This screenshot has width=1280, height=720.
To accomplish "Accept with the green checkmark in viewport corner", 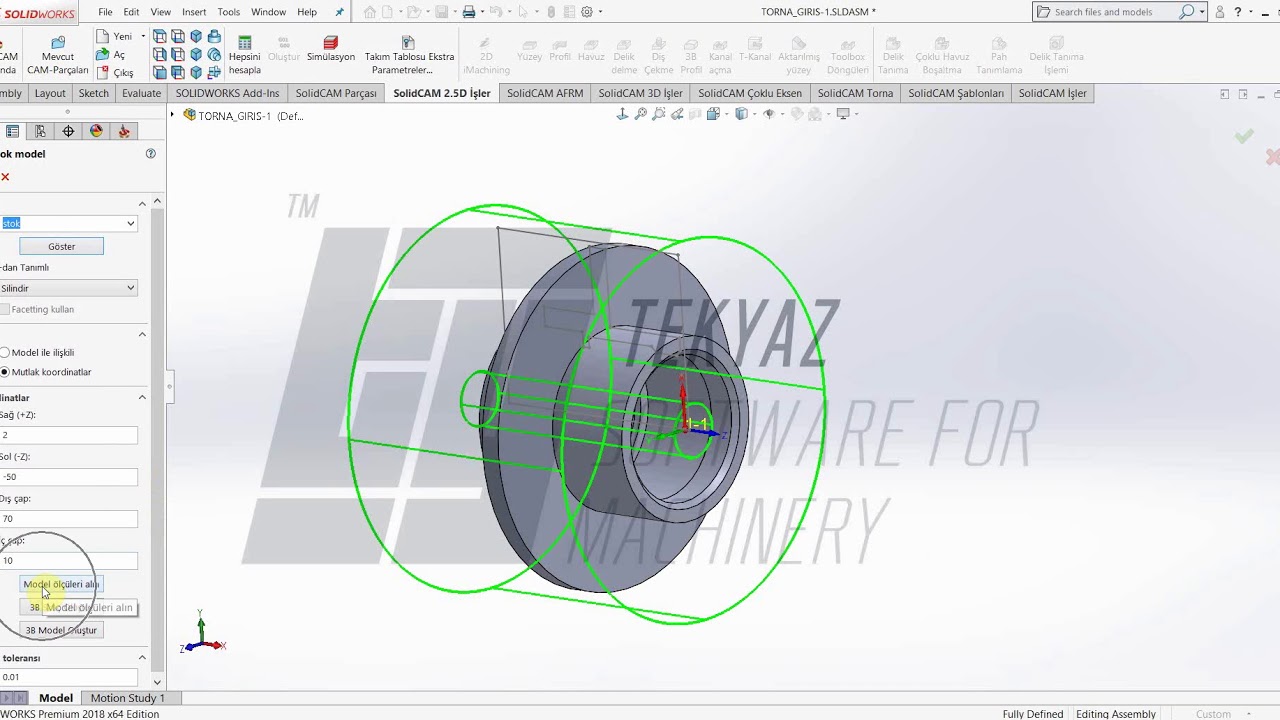I will [x=1244, y=136].
